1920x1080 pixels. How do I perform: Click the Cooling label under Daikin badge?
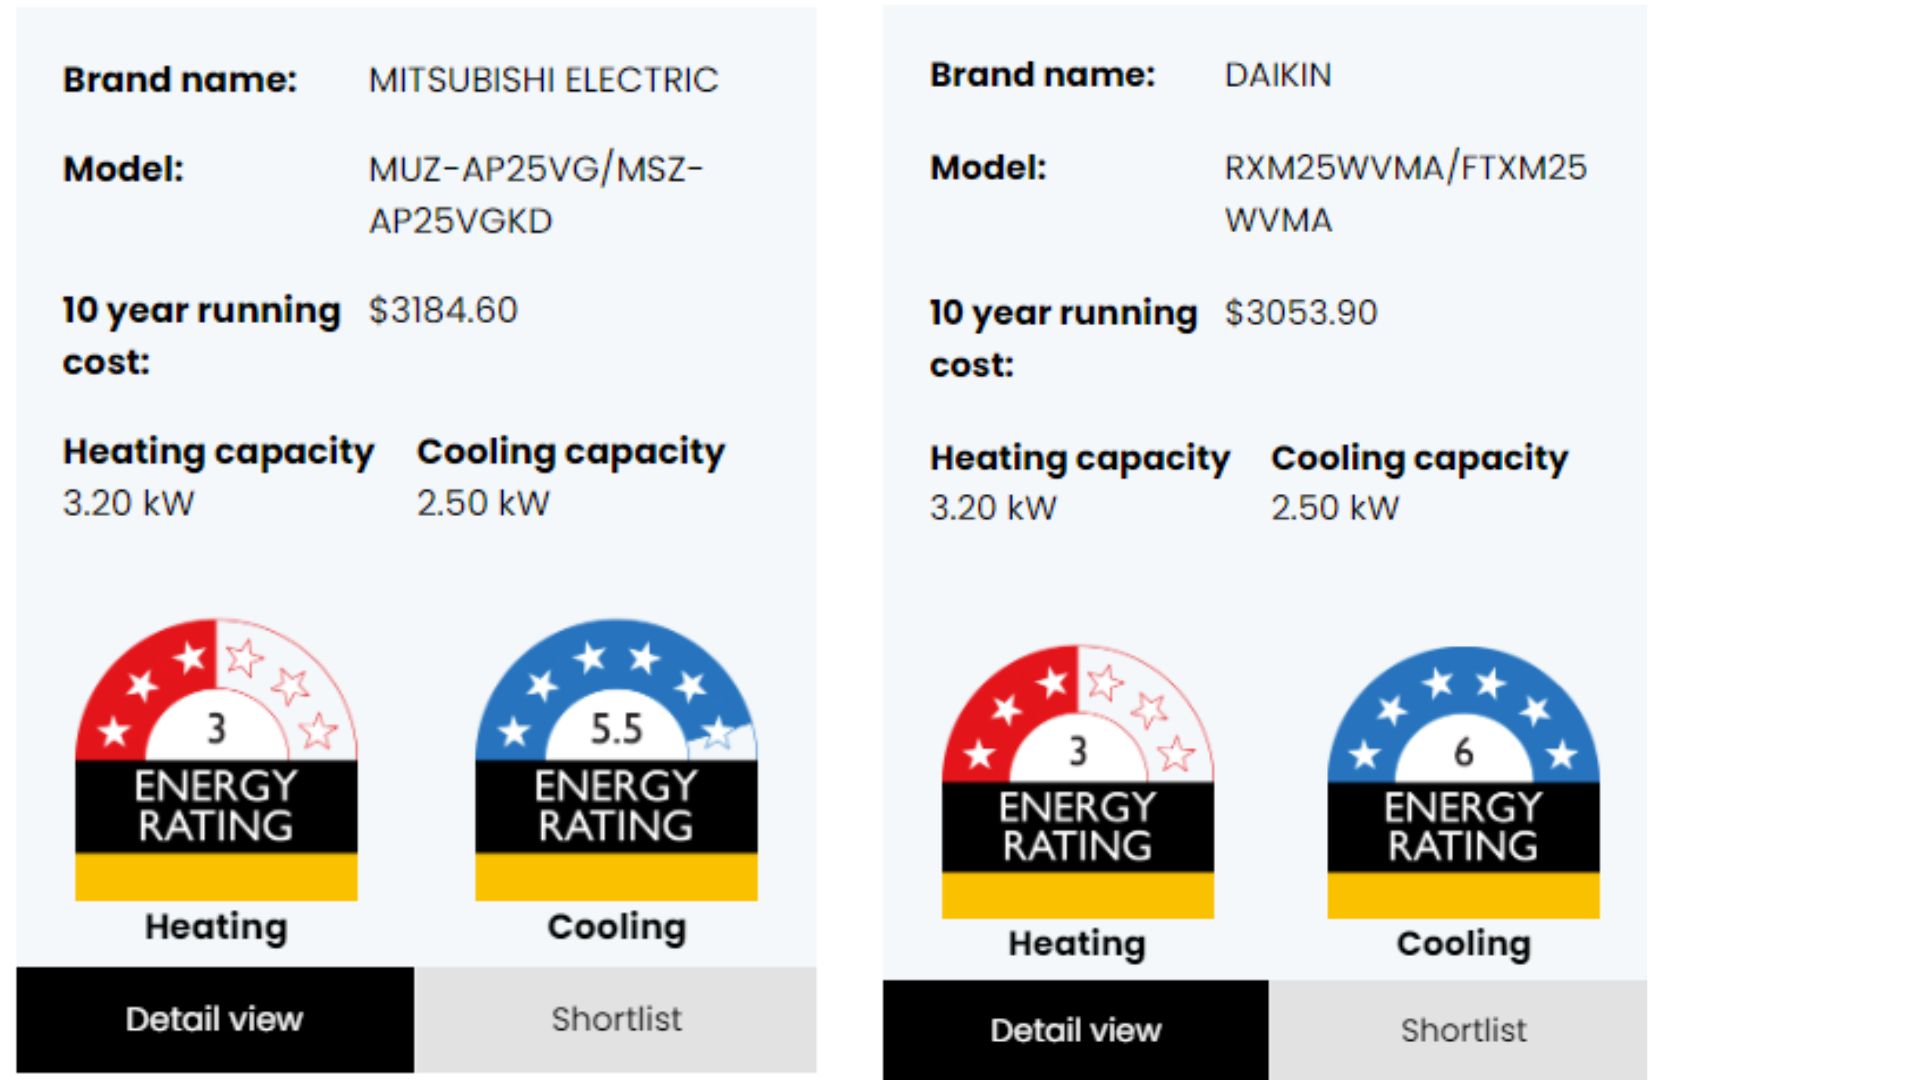pyautogui.click(x=1463, y=942)
